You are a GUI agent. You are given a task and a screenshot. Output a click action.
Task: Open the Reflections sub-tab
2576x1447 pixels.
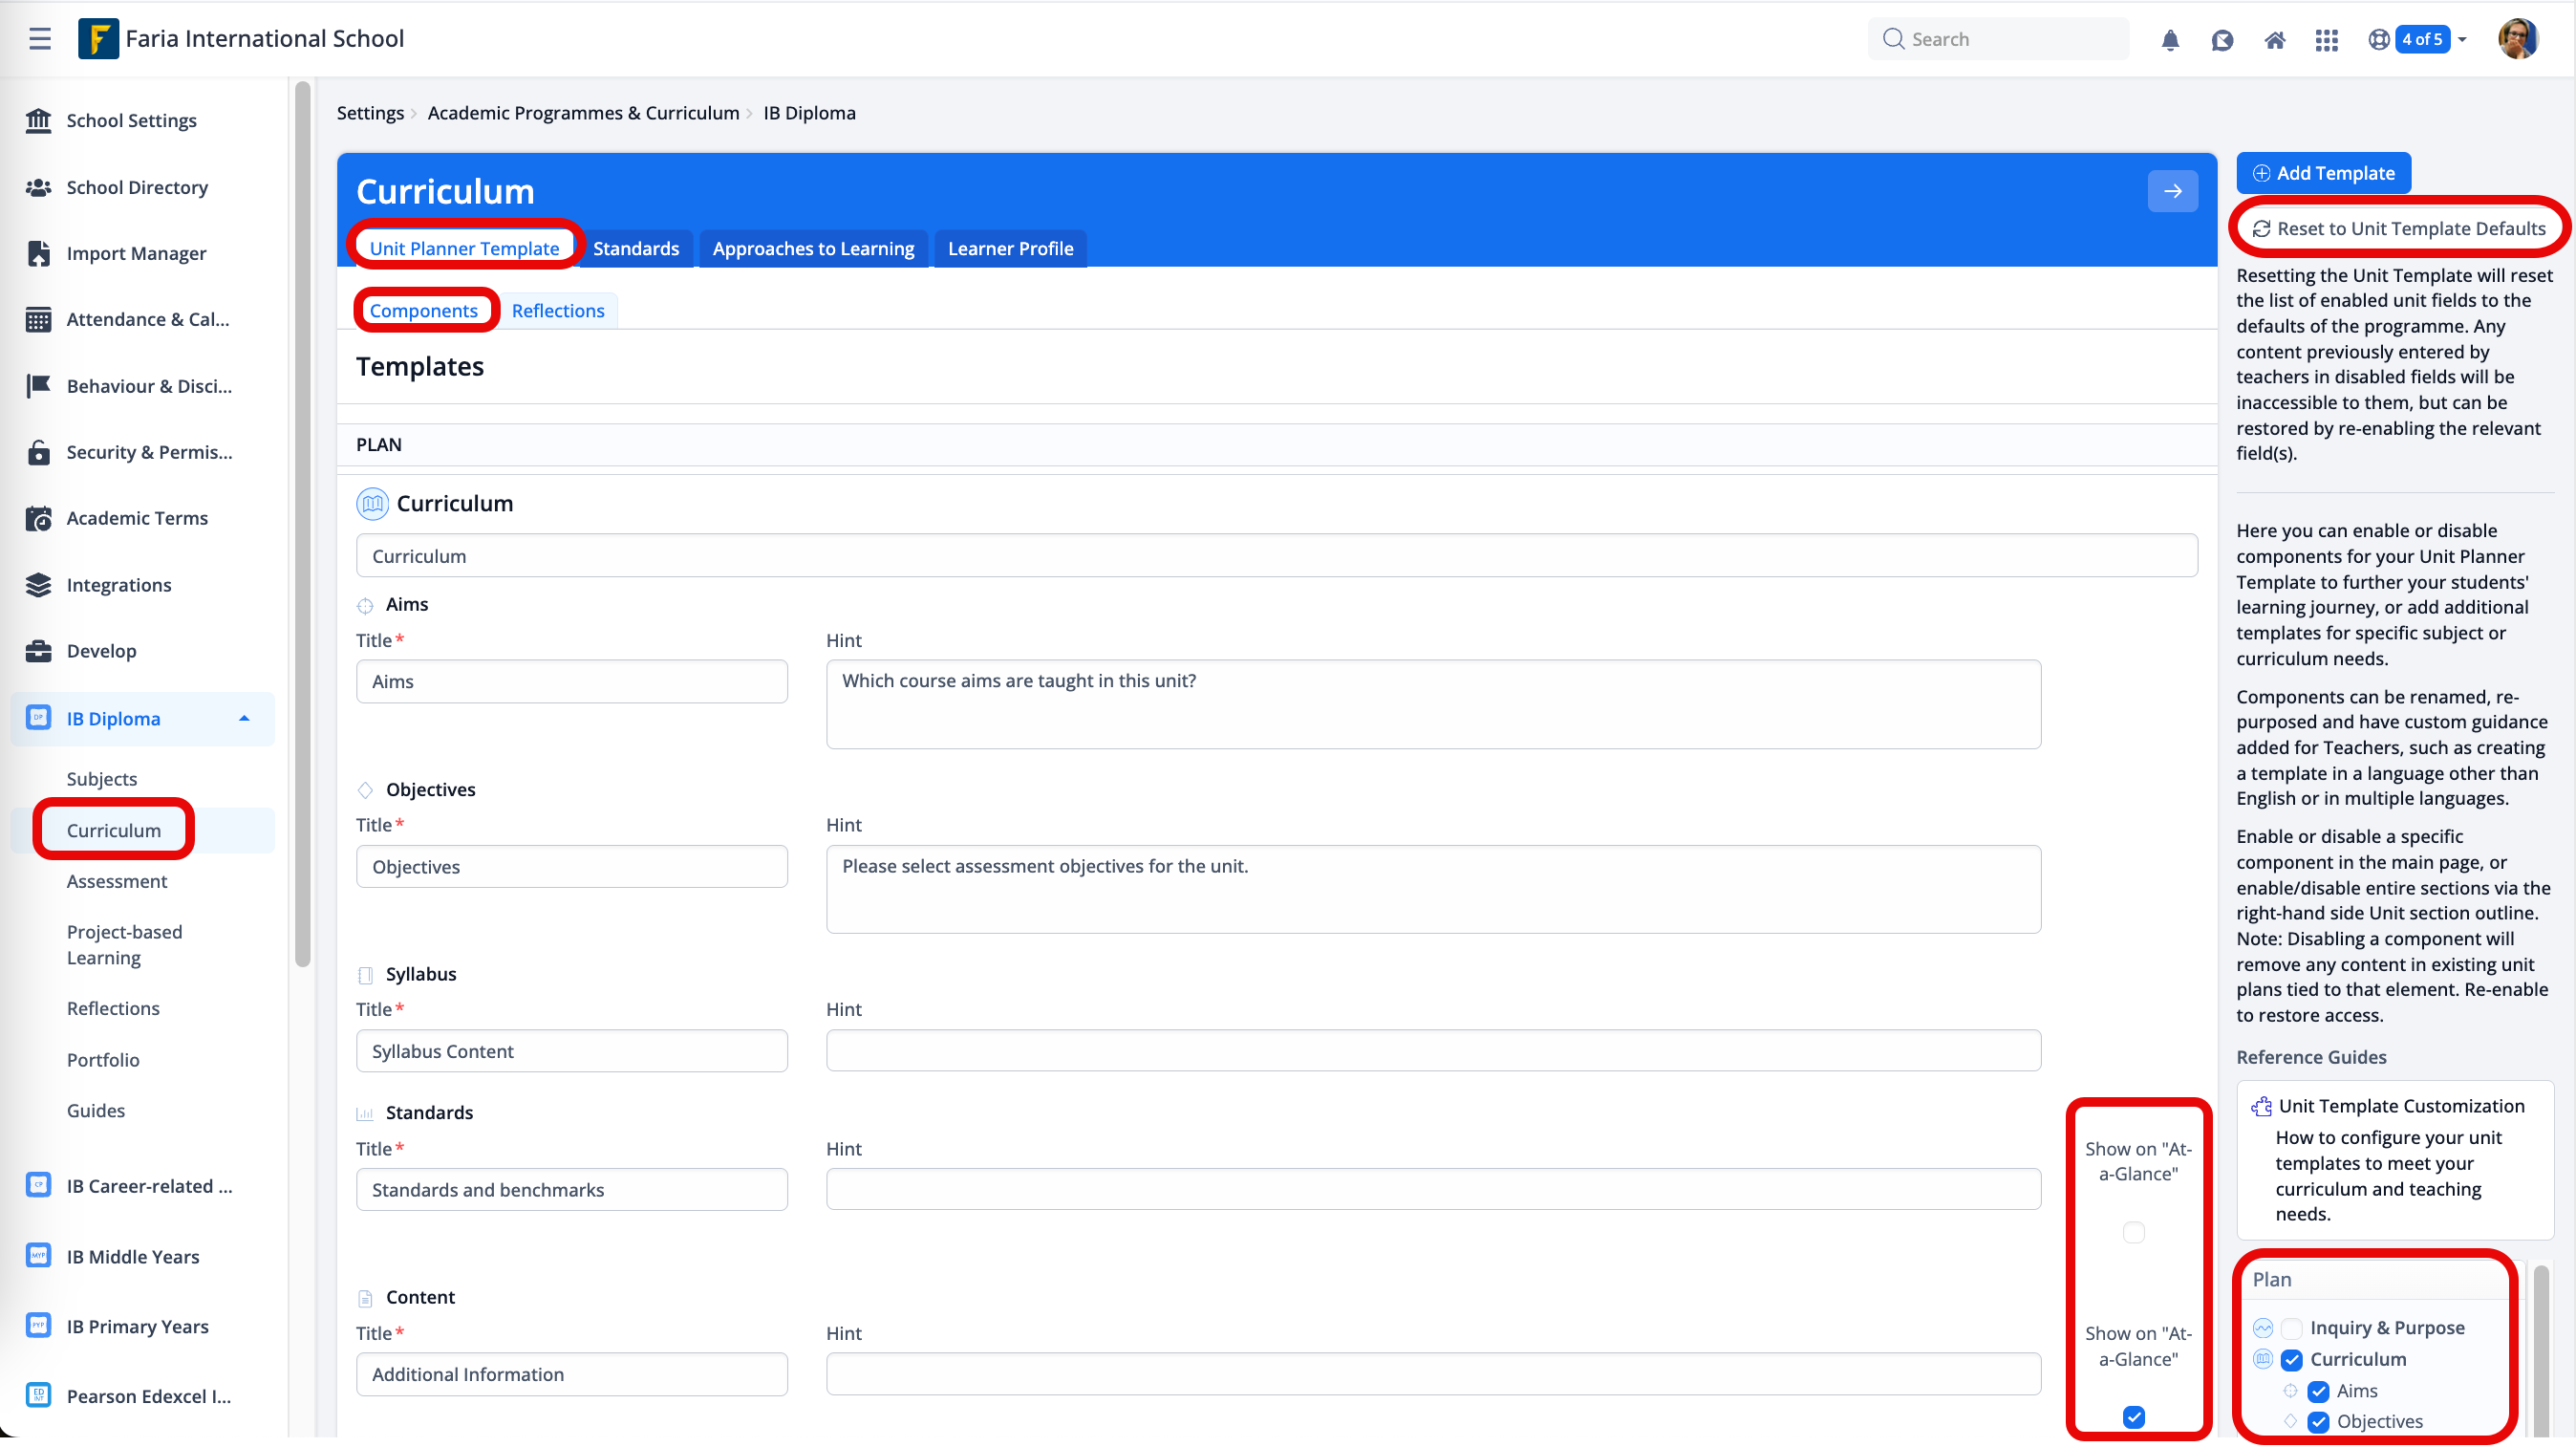(557, 311)
